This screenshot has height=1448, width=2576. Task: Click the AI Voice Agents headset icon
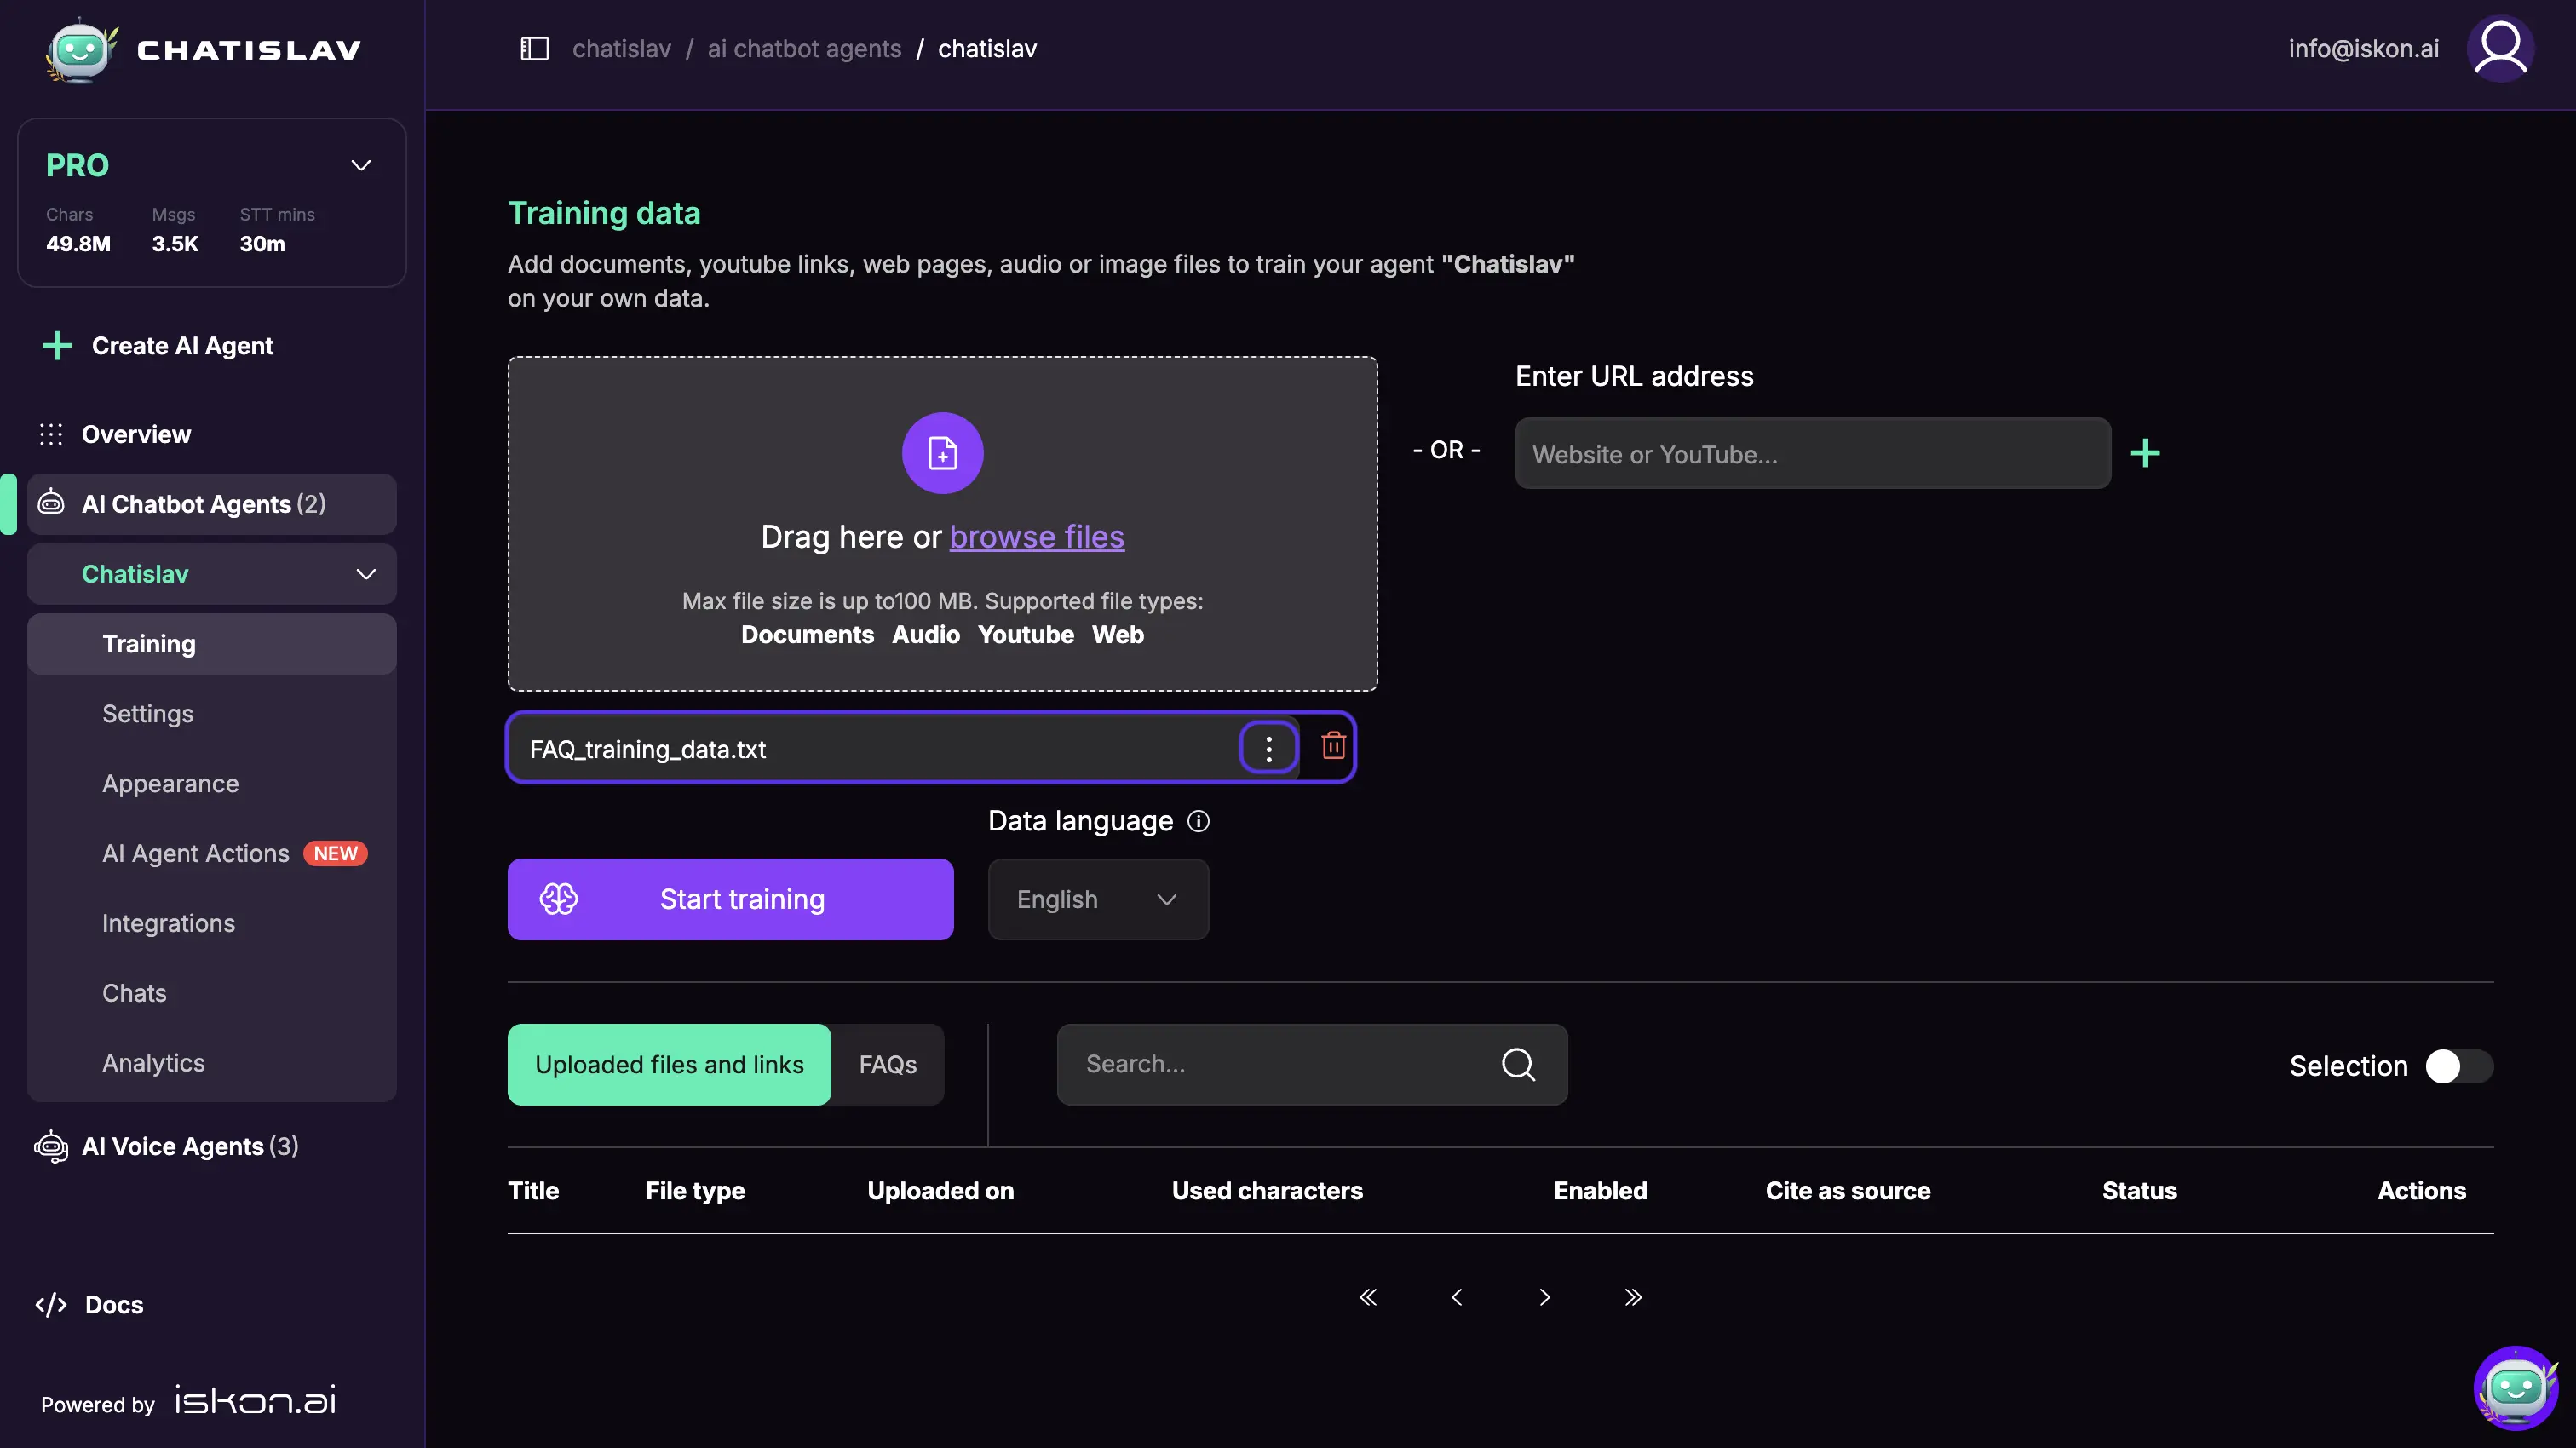point(51,1146)
